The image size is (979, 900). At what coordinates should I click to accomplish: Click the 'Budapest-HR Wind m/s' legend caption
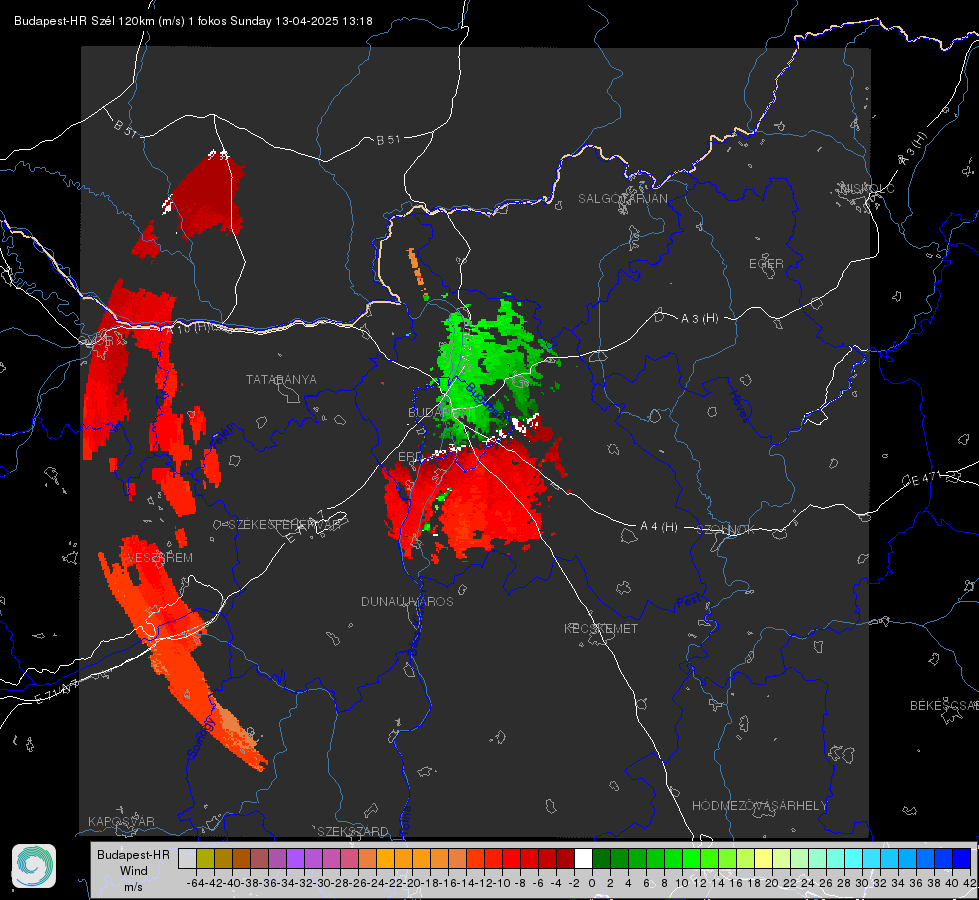[133, 871]
